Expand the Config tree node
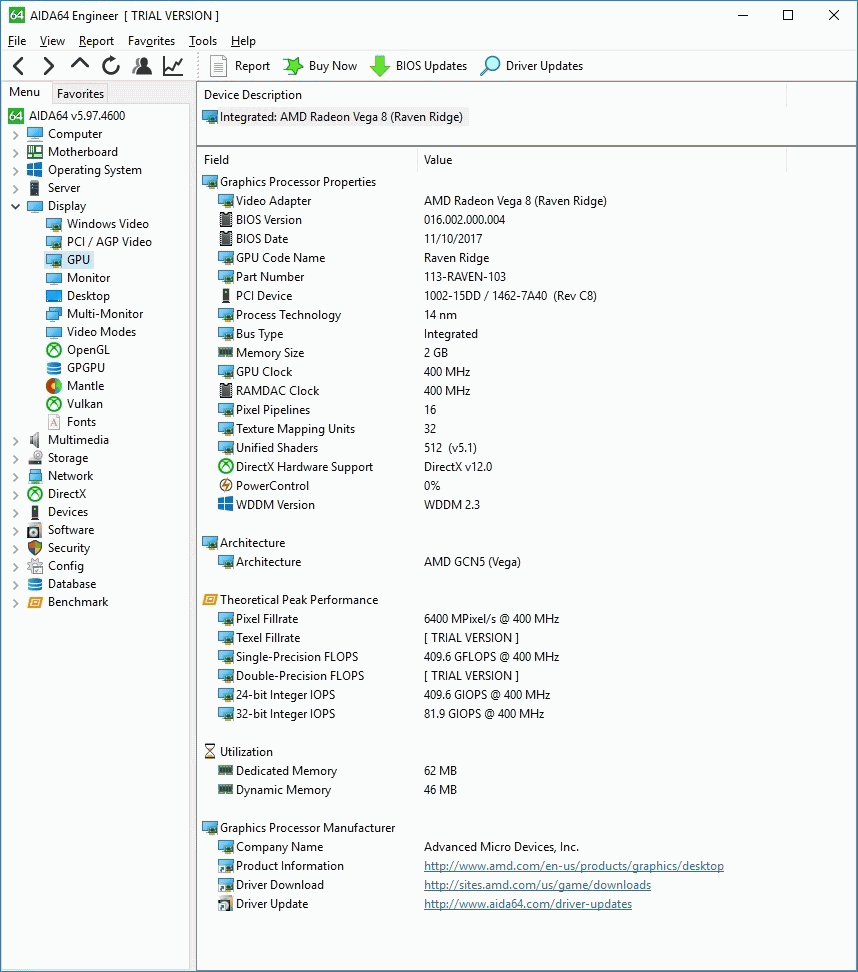 (x=15, y=567)
